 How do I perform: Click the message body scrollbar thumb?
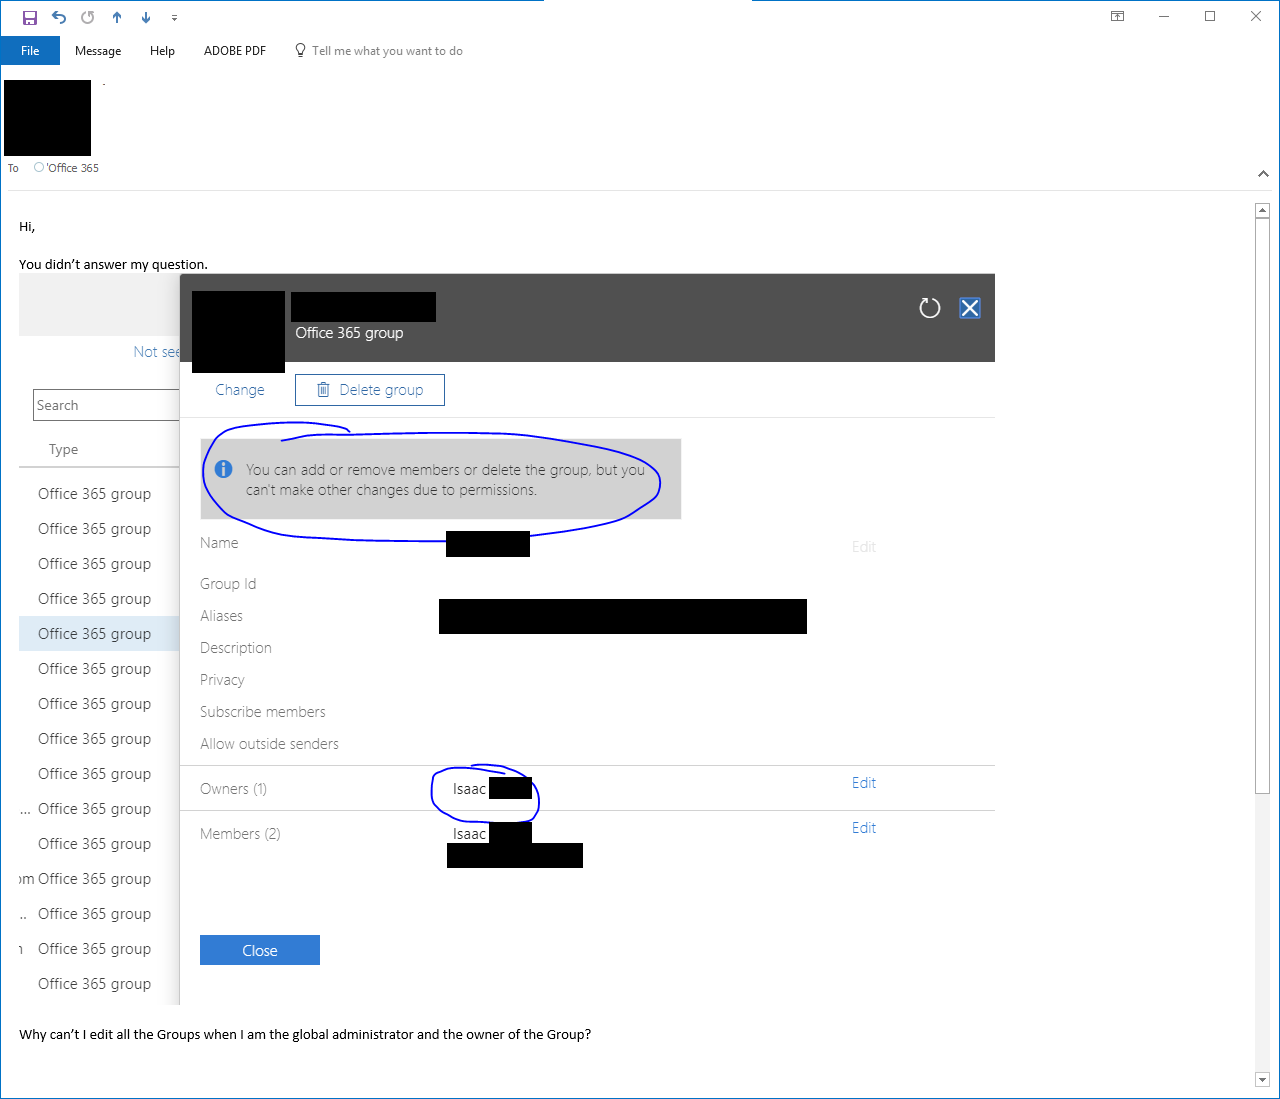pos(1262,506)
